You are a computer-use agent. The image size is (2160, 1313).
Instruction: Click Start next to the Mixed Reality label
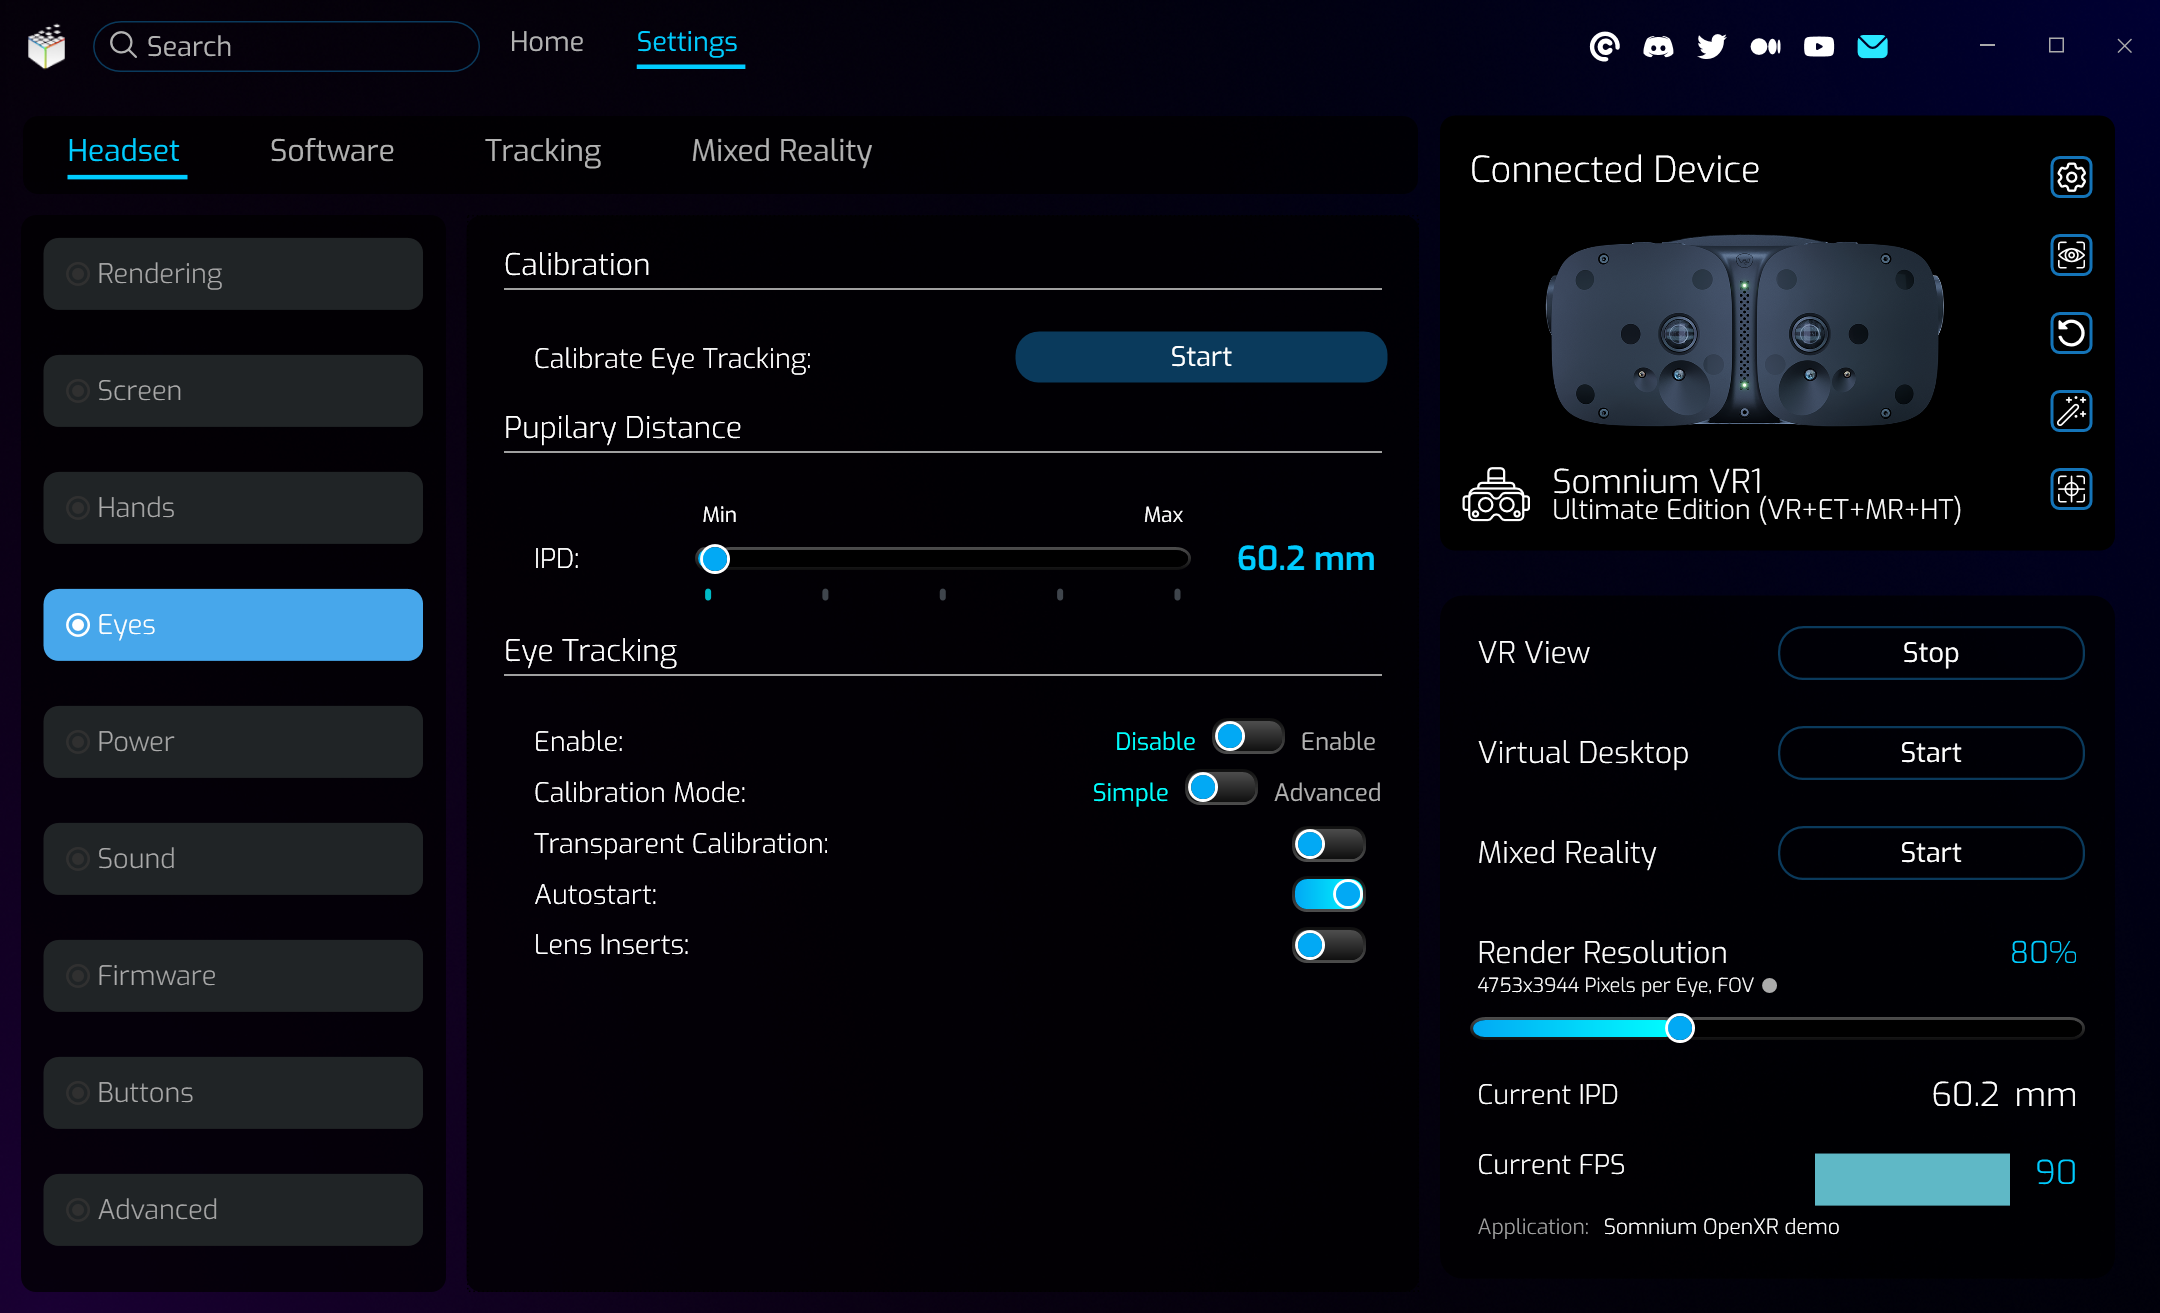tap(1931, 853)
